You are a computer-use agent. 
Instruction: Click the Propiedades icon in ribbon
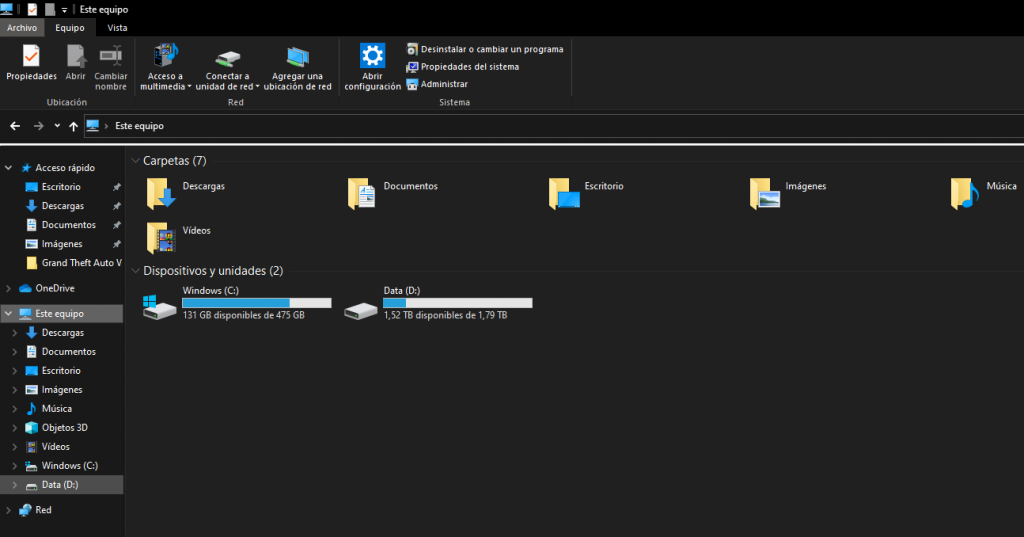(31, 57)
